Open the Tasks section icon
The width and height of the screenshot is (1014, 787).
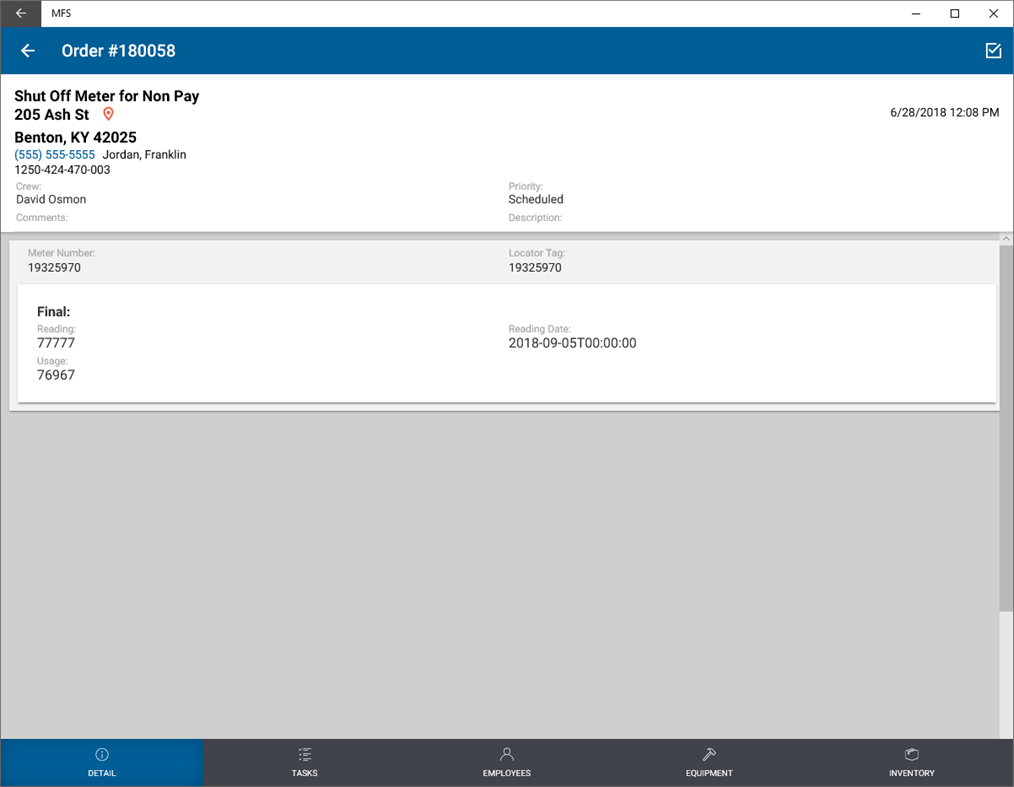tap(304, 755)
